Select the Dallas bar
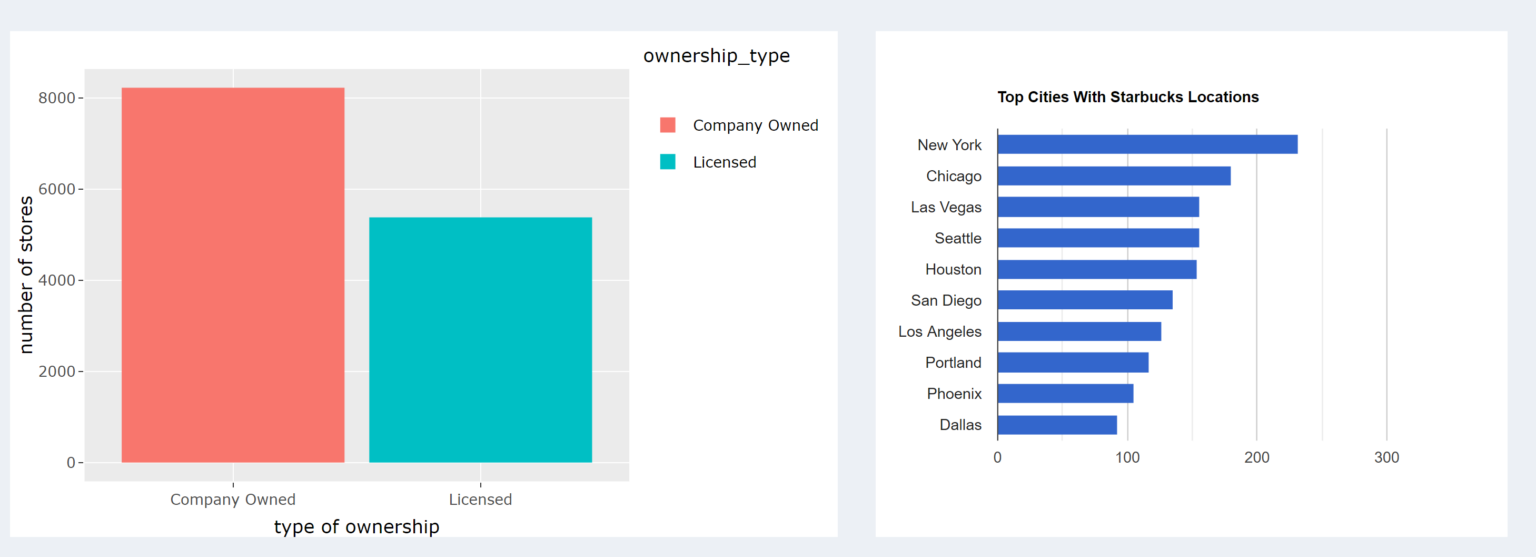1536x557 pixels. [1057, 425]
